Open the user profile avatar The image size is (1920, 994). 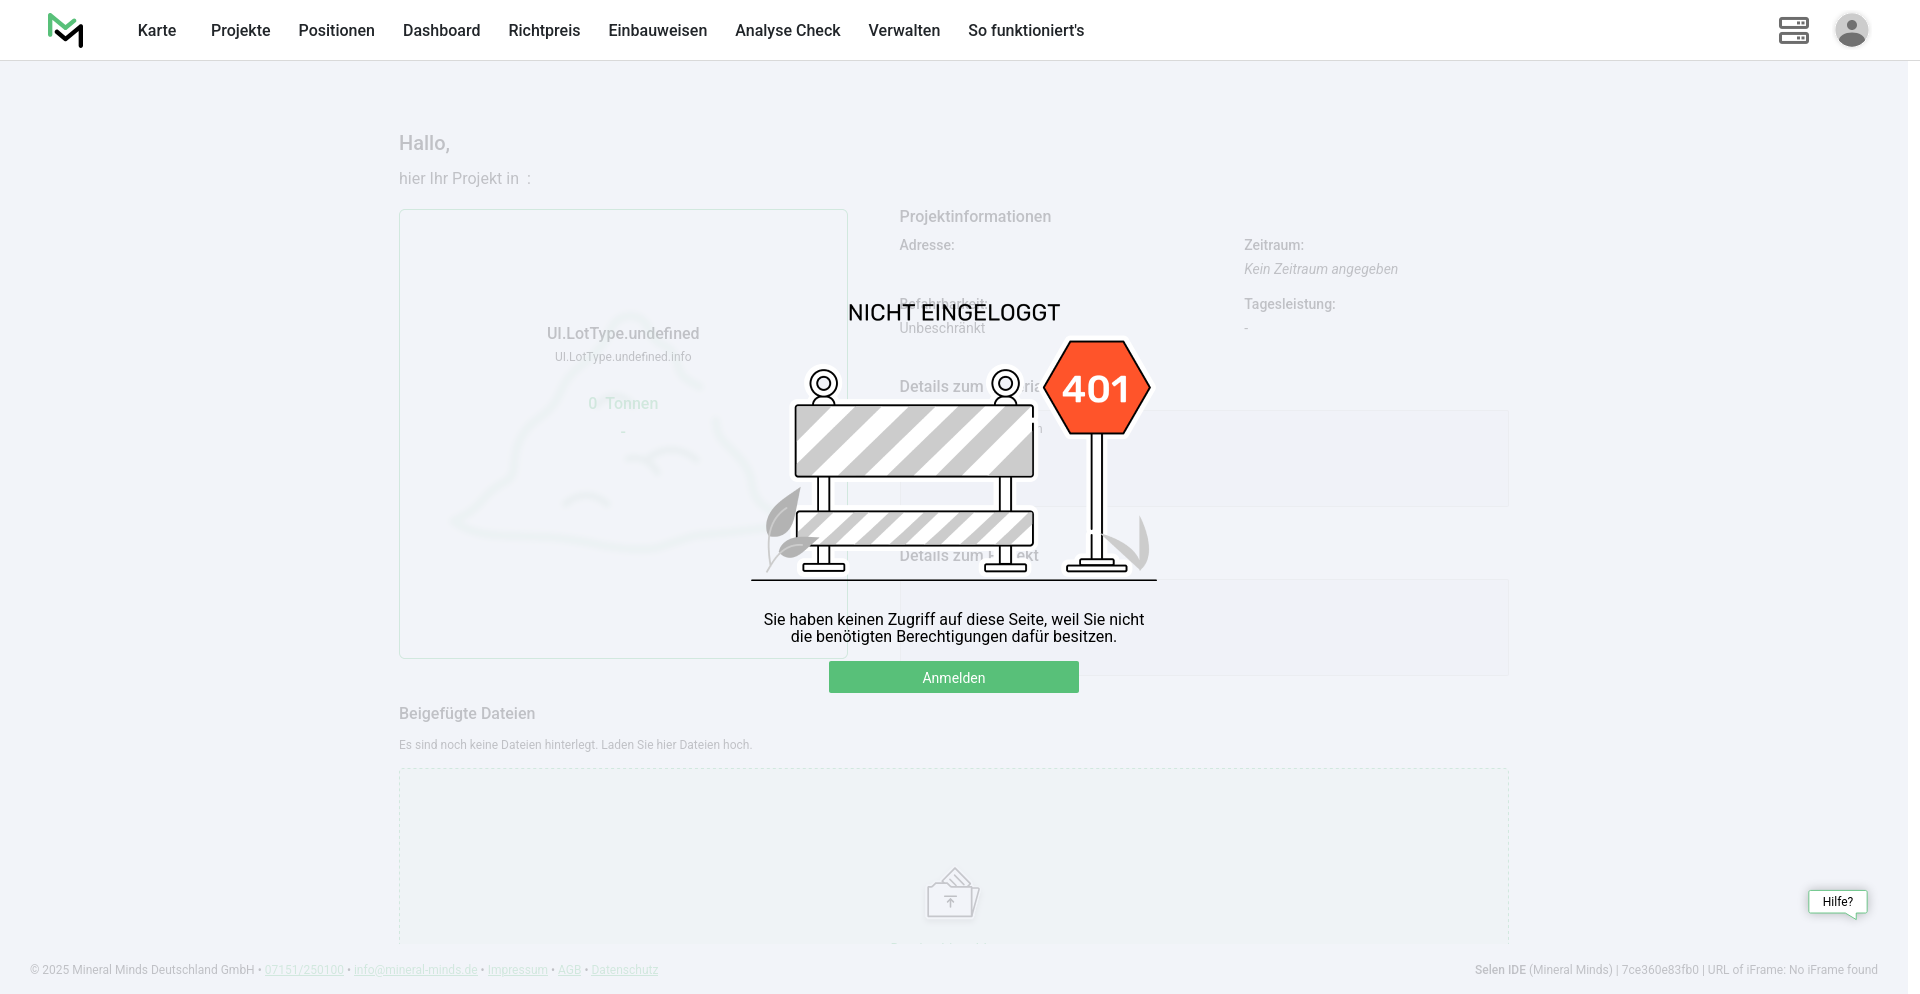point(1851,30)
